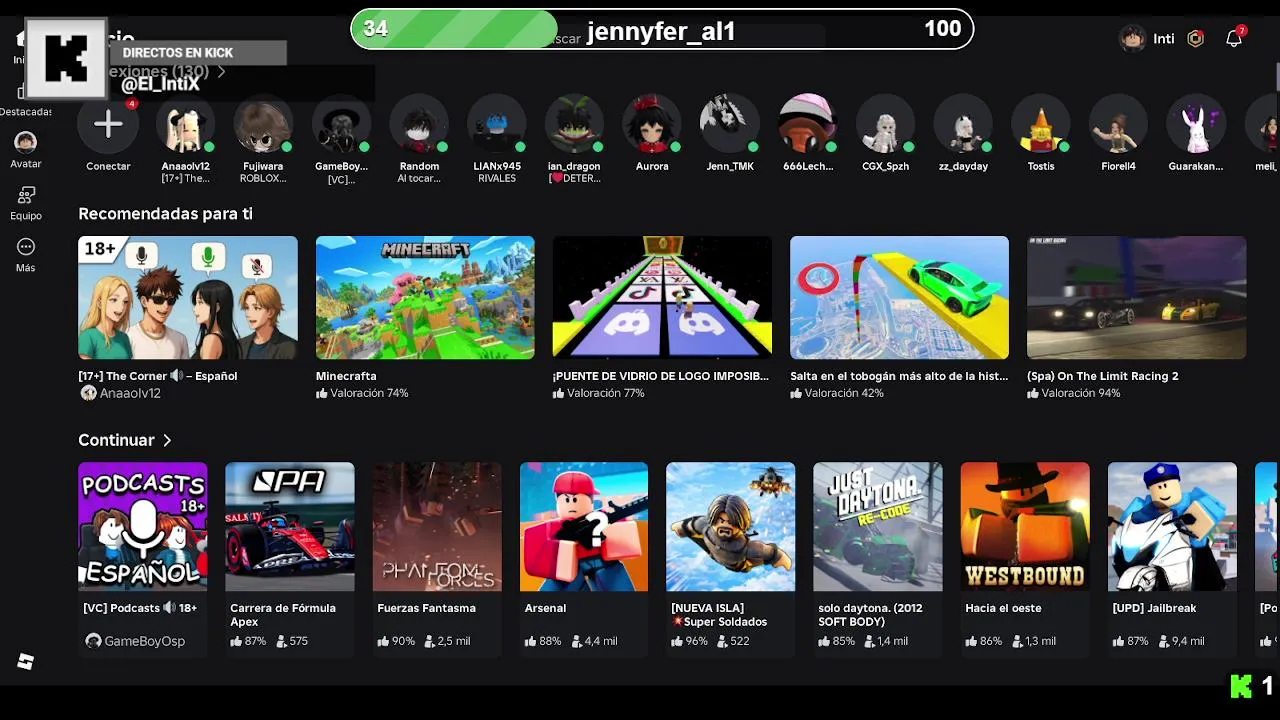Screen dimensions: 1280x720
Task: Open Avatar in the sidebar
Action: pyautogui.click(x=26, y=150)
